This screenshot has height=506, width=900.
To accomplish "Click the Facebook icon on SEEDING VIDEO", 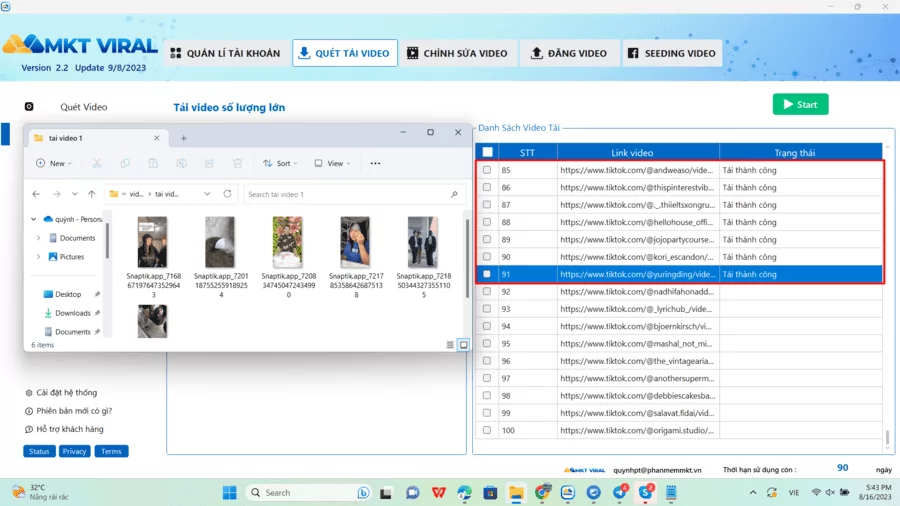I will (x=633, y=53).
